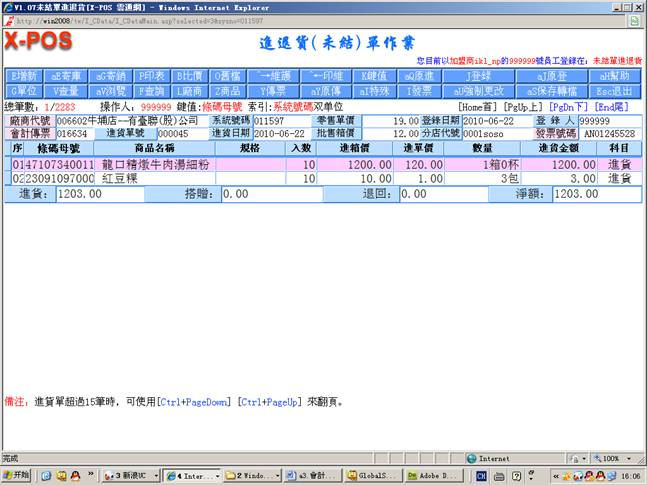Click Internet Explorer quick launch icon
The height and width of the screenshot is (485, 647).
click(45, 475)
